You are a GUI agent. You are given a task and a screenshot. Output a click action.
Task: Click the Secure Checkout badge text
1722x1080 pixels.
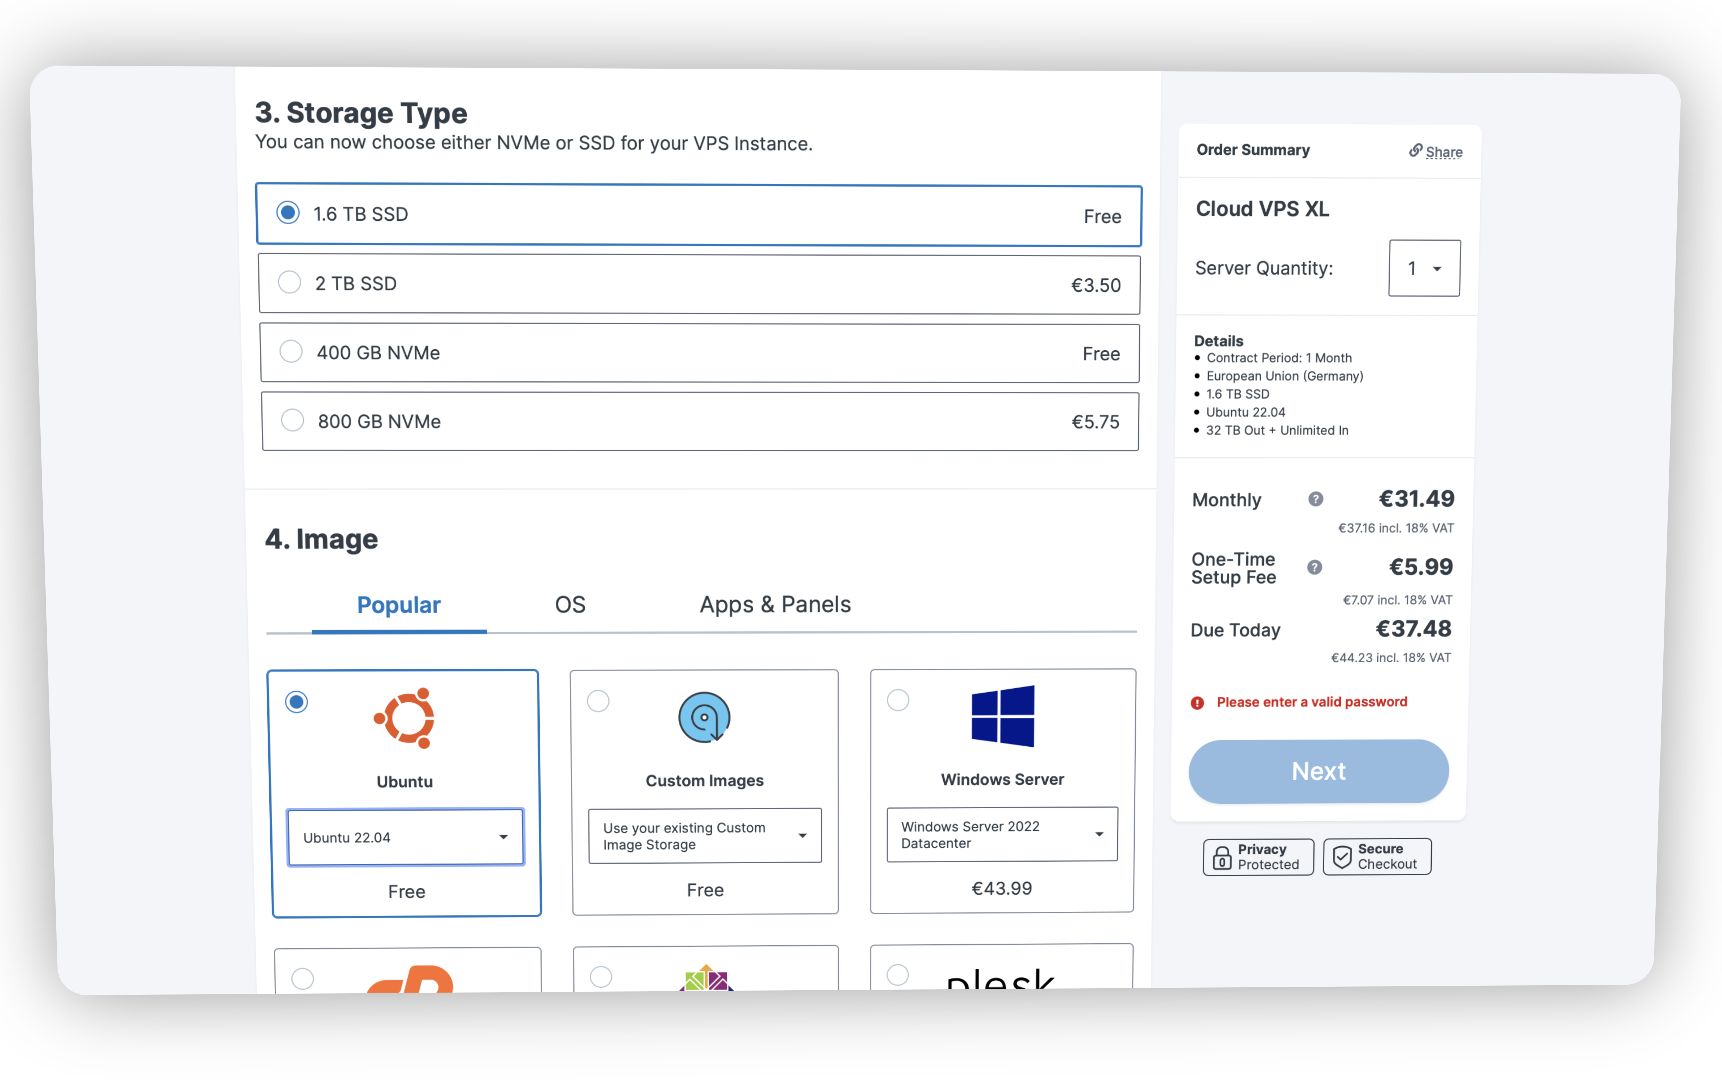click(x=1387, y=856)
